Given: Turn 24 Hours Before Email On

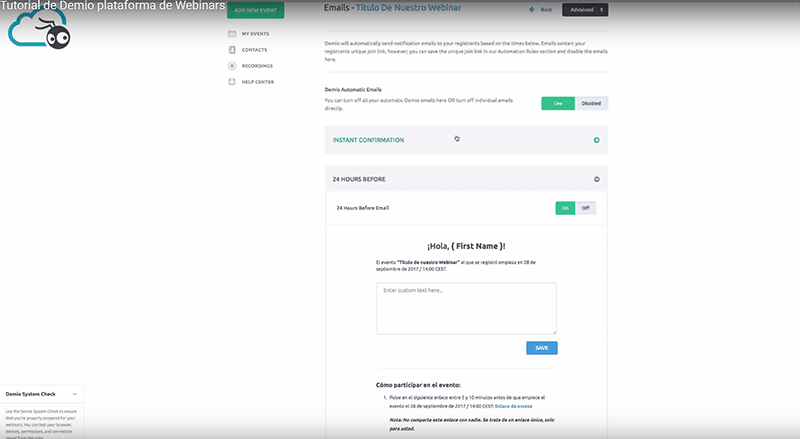Looking at the screenshot, I should coord(565,208).
